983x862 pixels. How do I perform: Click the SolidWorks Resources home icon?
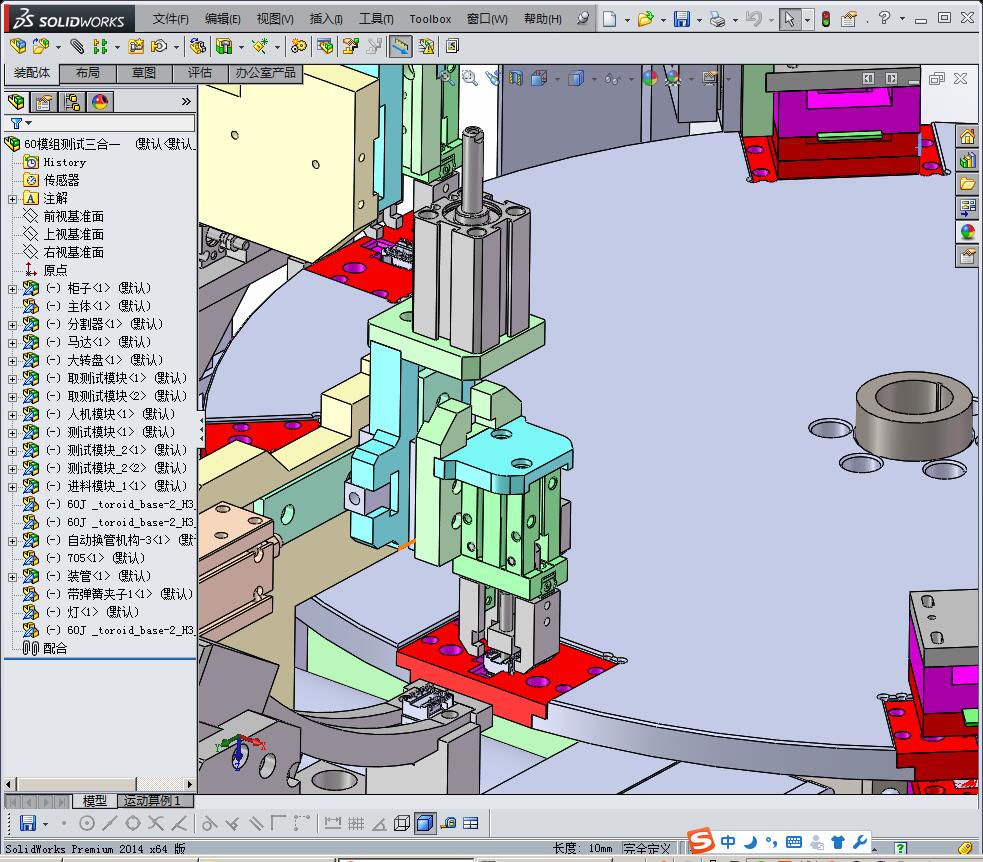click(967, 137)
